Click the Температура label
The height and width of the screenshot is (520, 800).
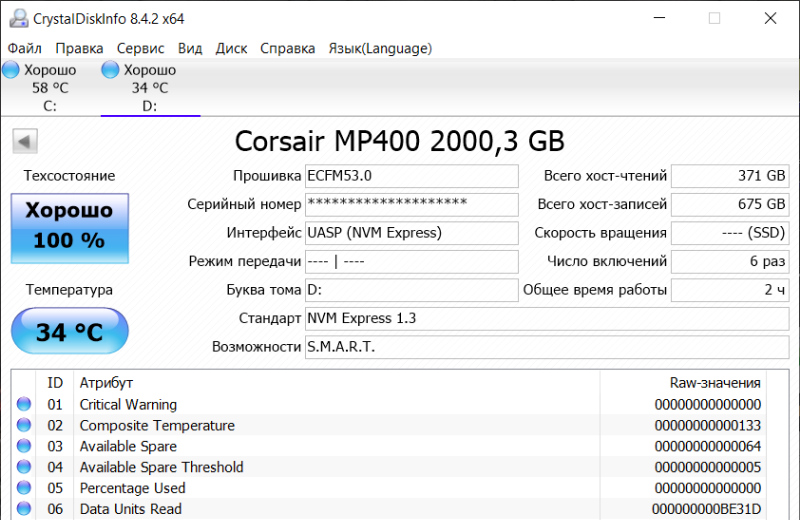(x=69, y=290)
